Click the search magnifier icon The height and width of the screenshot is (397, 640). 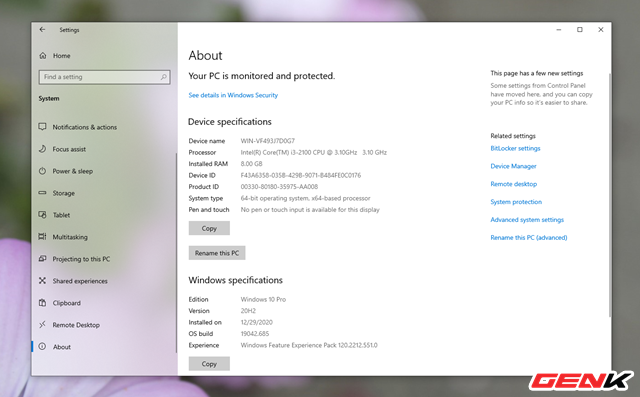tap(163, 77)
